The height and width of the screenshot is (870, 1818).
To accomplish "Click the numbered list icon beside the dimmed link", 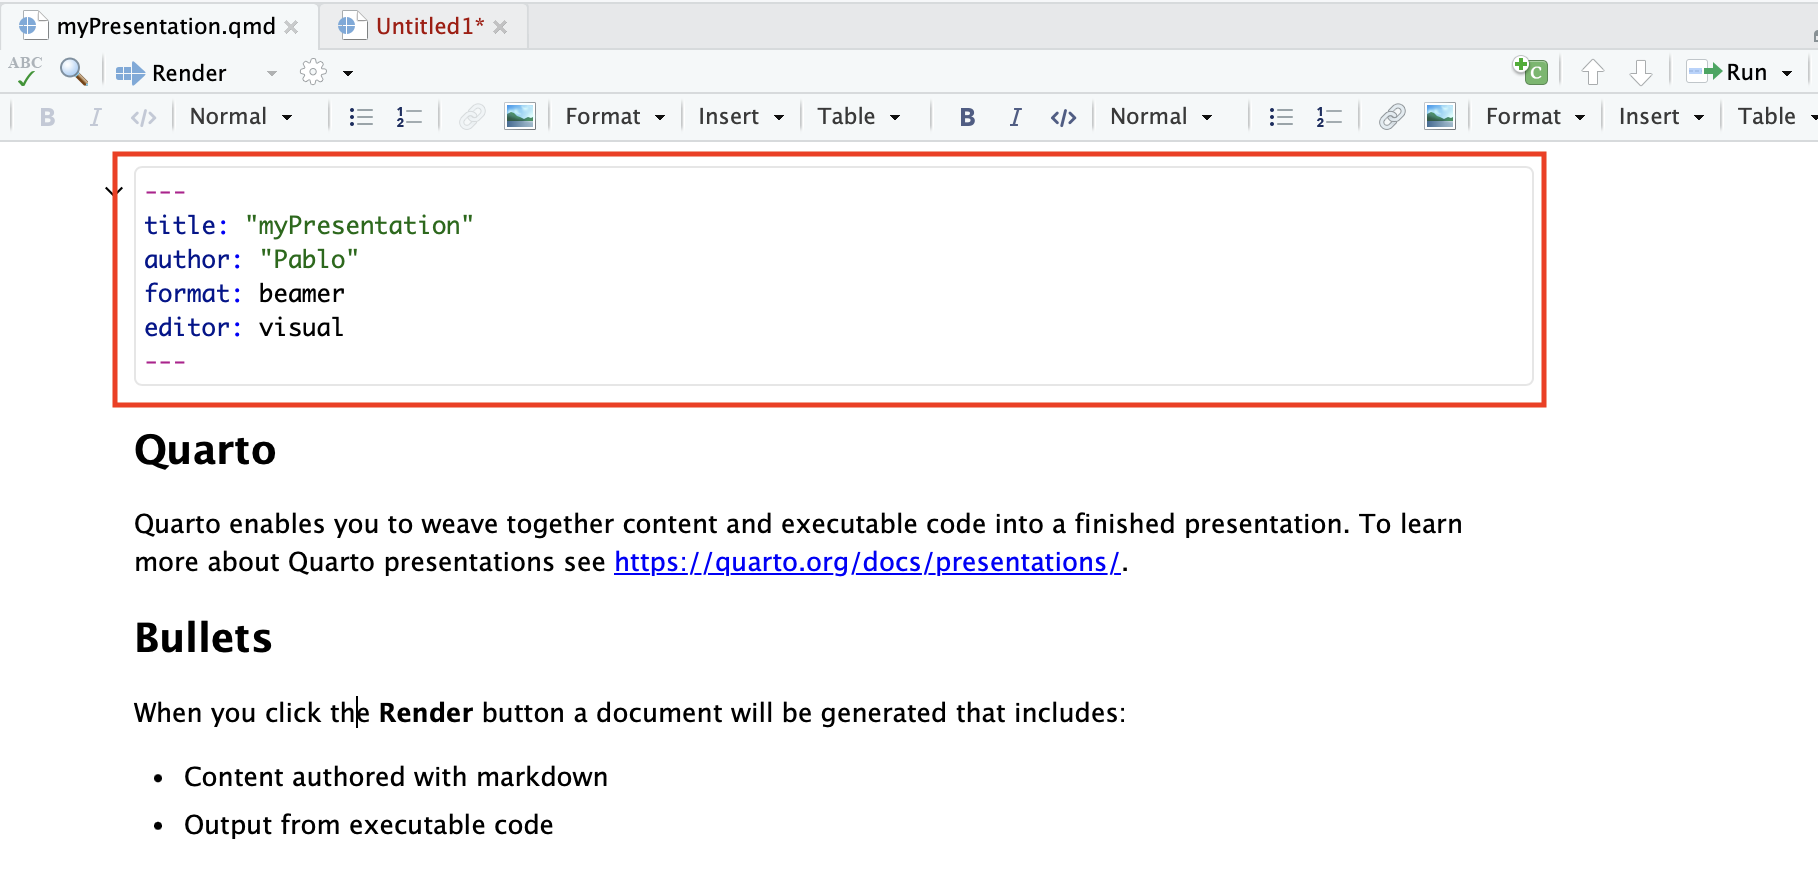I will [409, 117].
